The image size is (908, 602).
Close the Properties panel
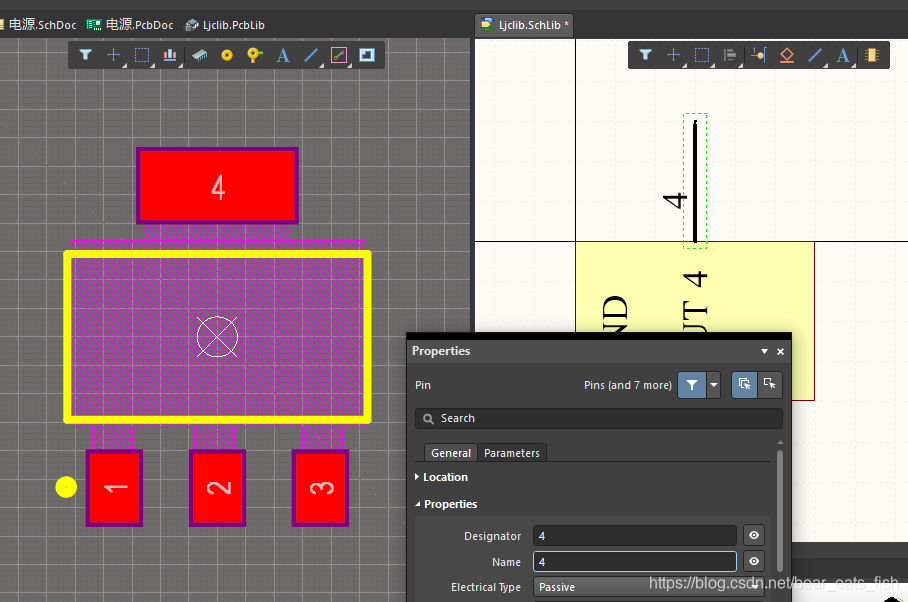(x=781, y=351)
